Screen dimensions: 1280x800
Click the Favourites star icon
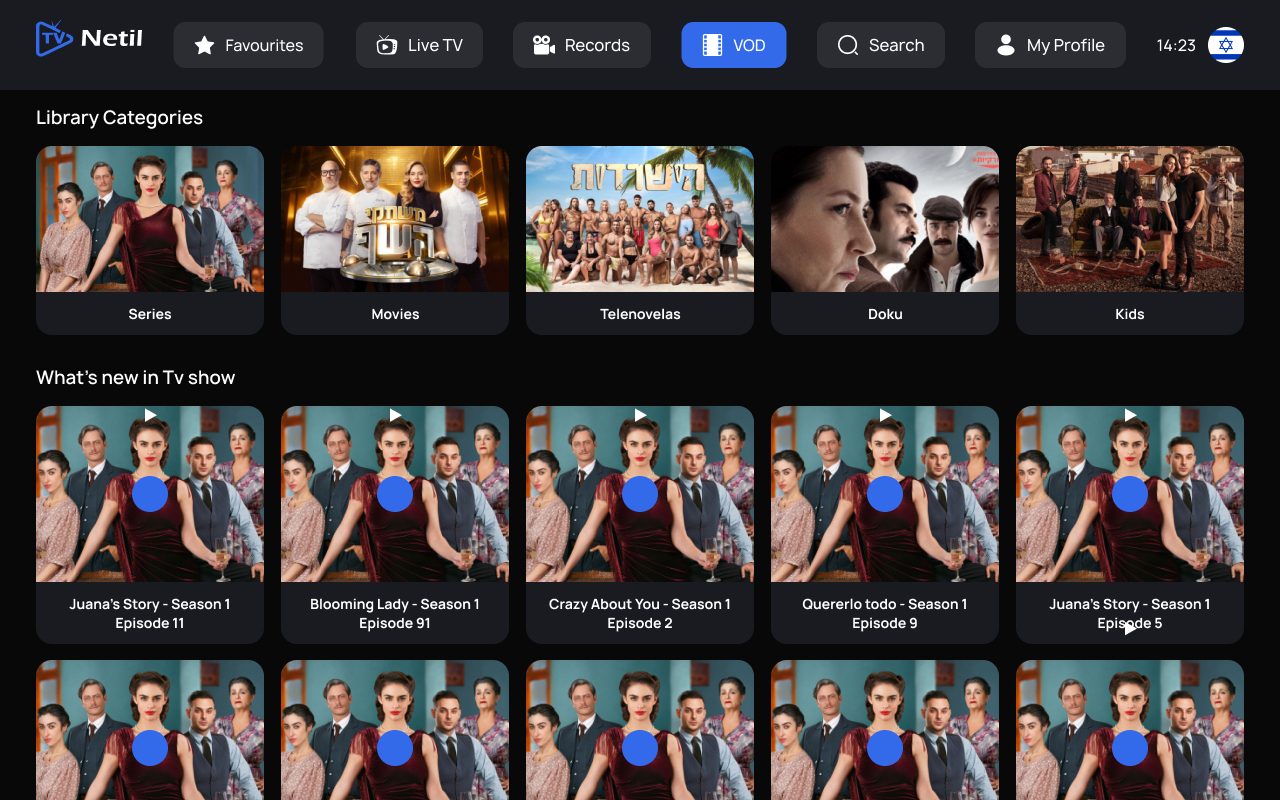click(204, 45)
